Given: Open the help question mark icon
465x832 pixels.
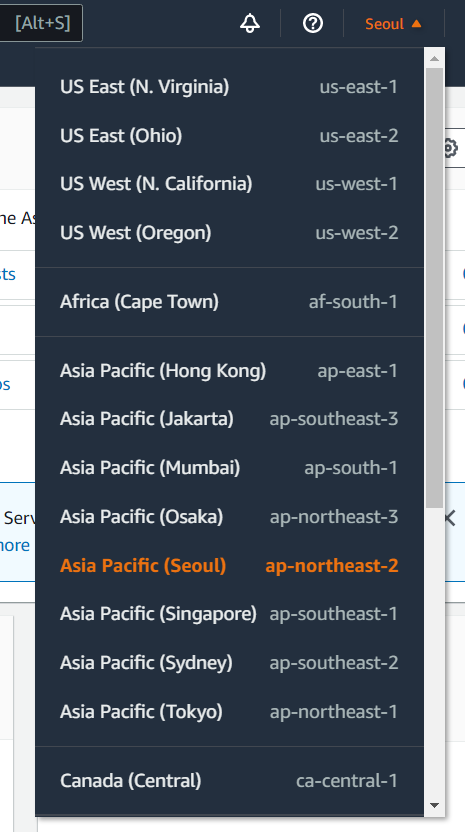Looking at the screenshot, I should [x=313, y=23].
